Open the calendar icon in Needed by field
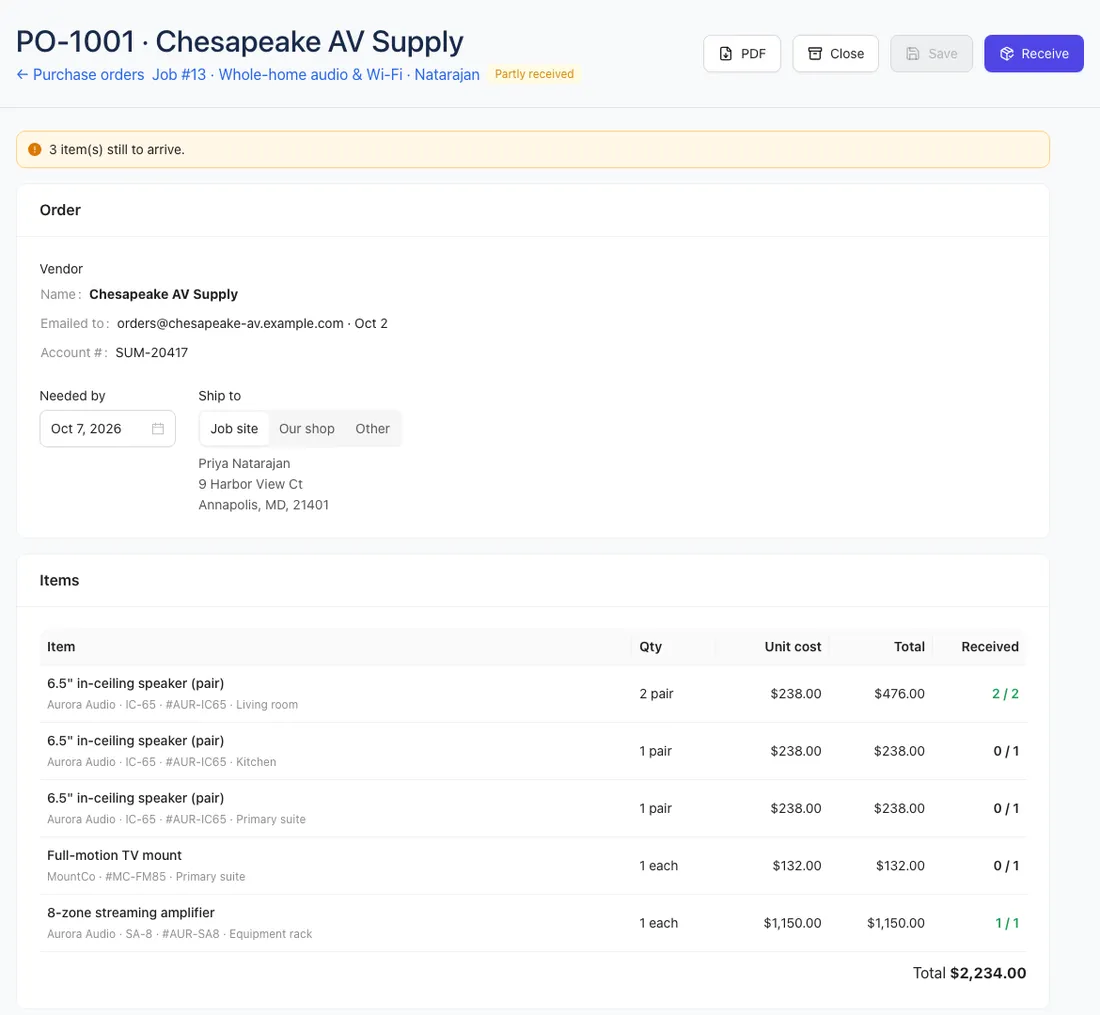This screenshot has height=1015, width=1100. point(158,429)
